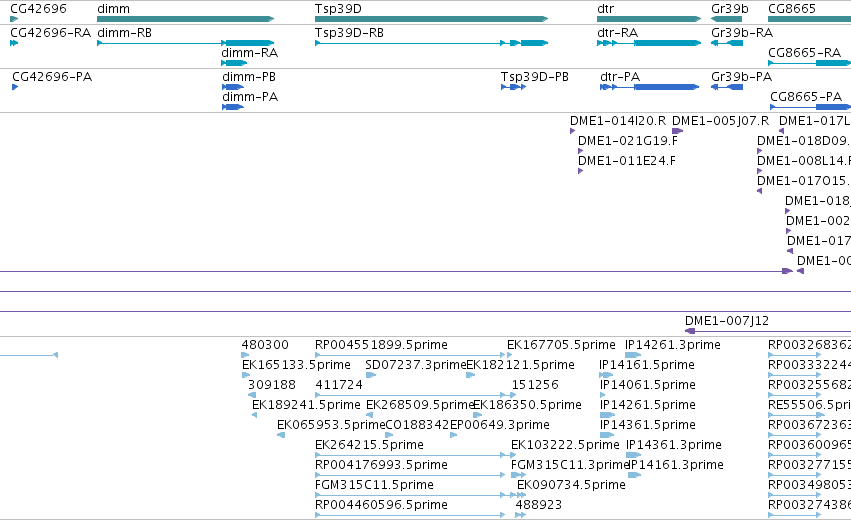Select the DME1-007J12 clone feature
The image size is (851, 520).
(x=768, y=331)
